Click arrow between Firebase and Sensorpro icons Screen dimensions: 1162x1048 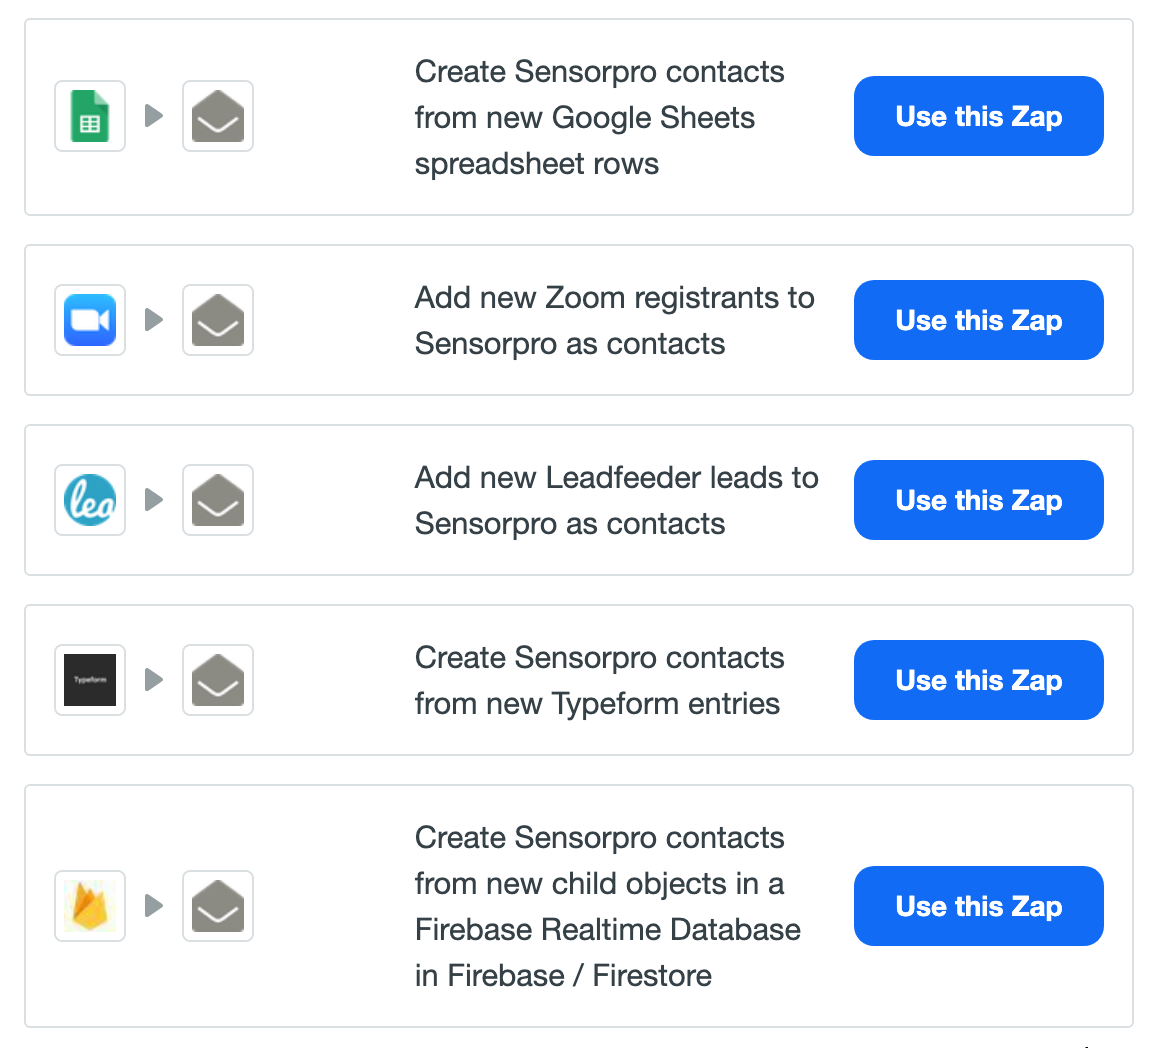(153, 906)
